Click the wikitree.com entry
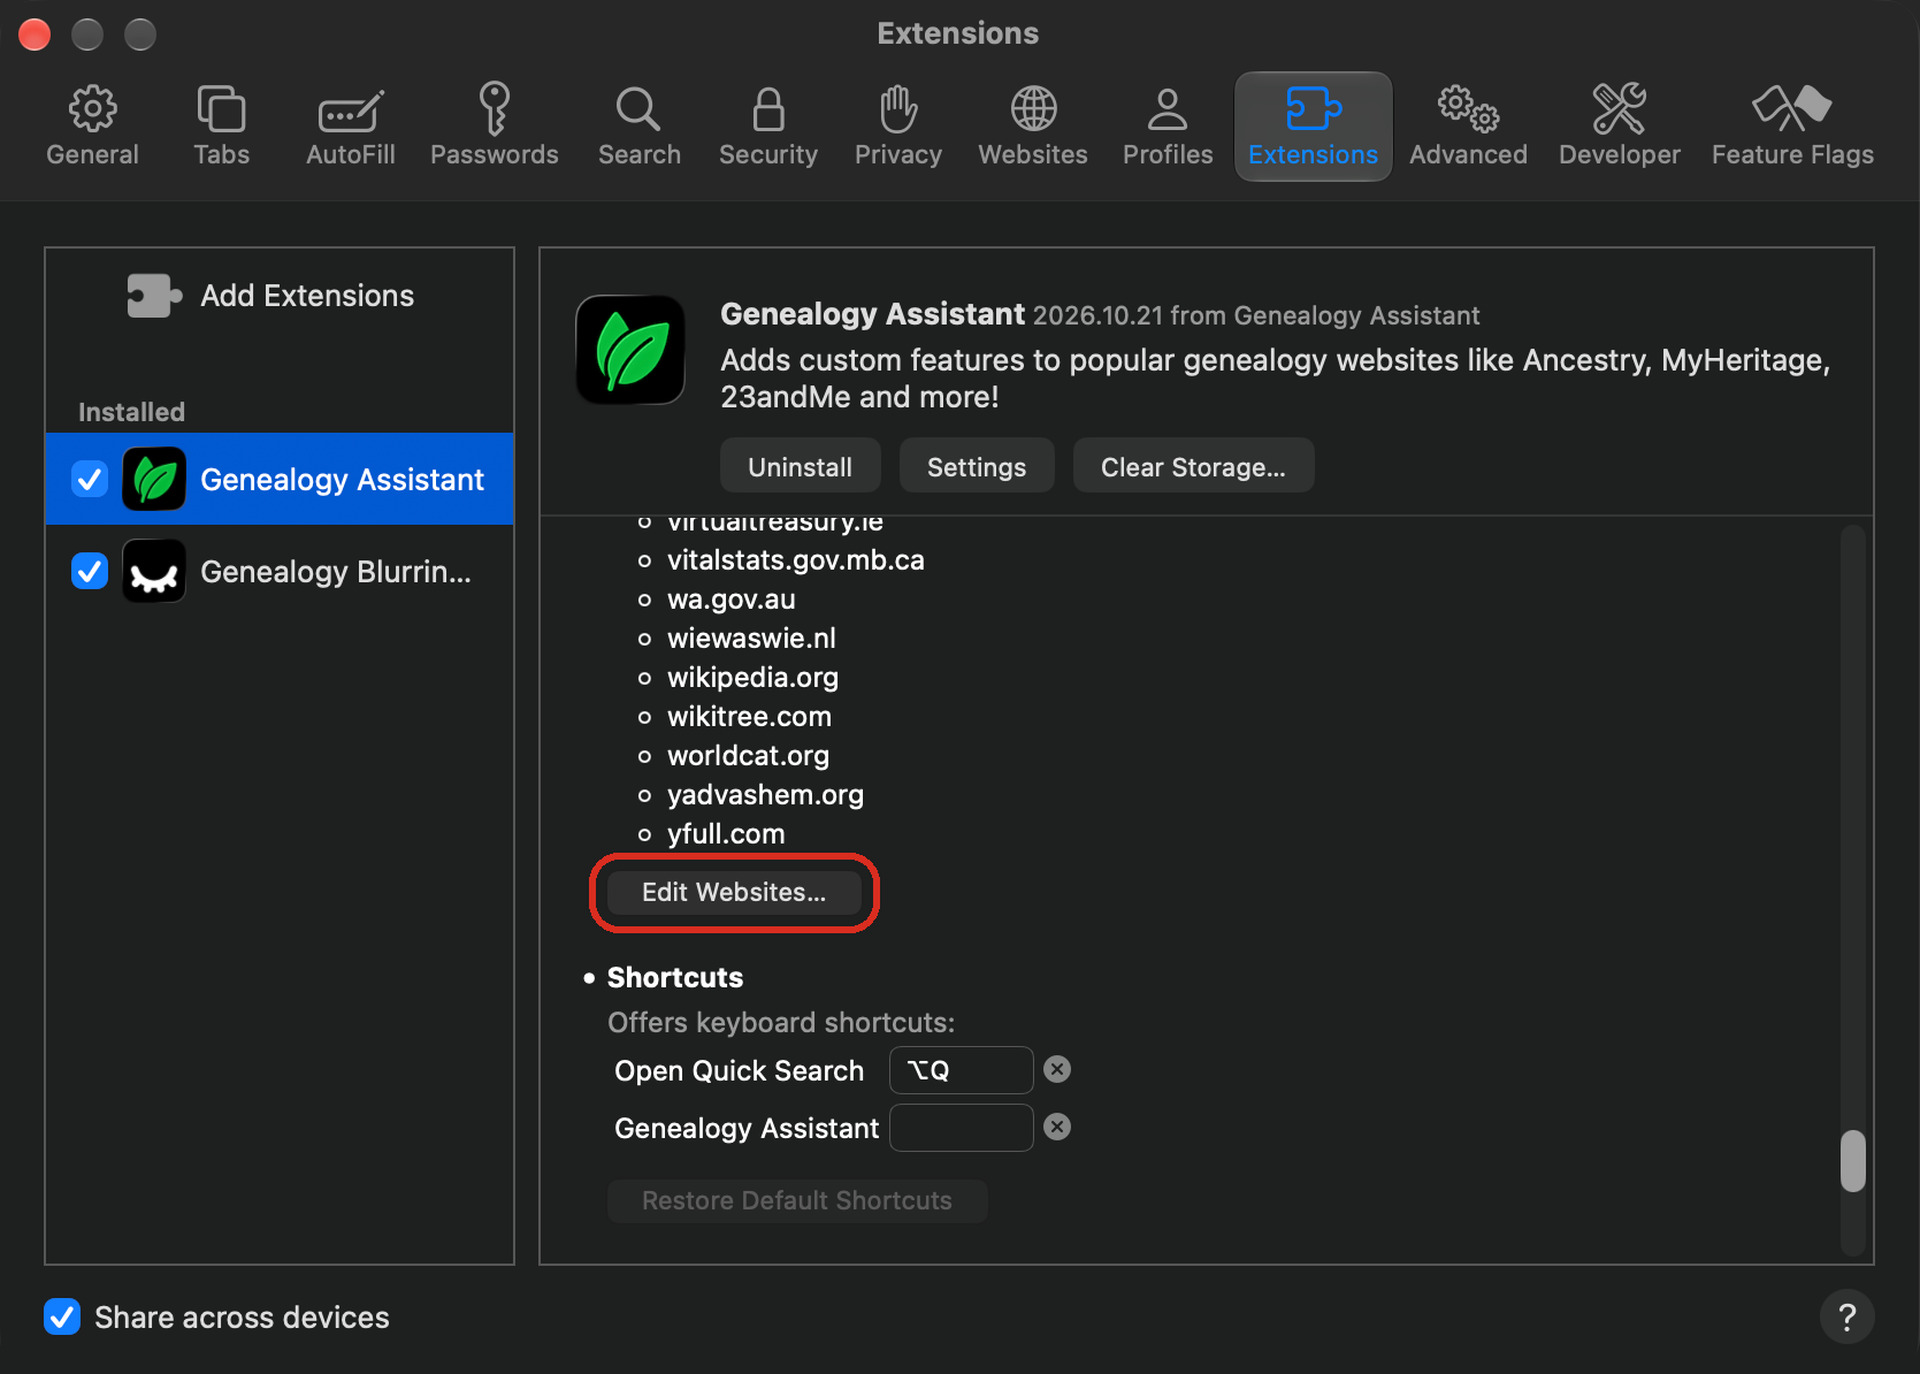The width and height of the screenshot is (1920, 1374). click(749, 716)
